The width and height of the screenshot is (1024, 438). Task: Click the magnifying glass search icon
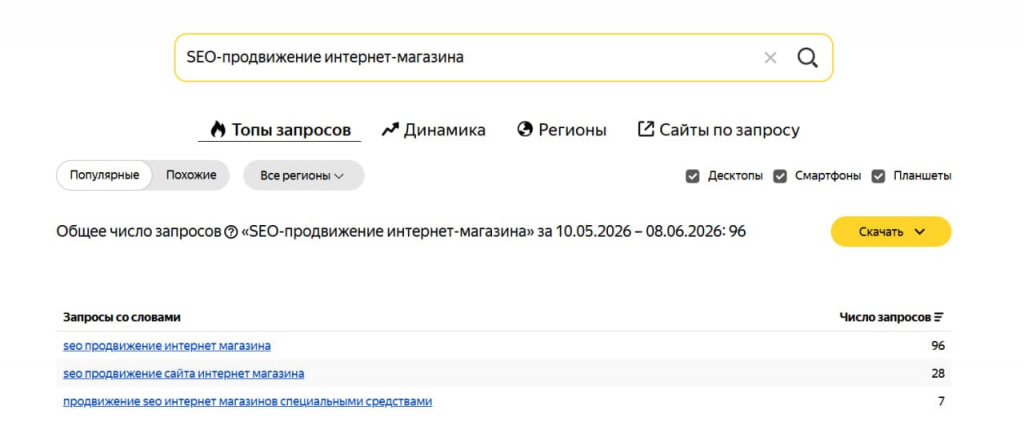coord(808,58)
